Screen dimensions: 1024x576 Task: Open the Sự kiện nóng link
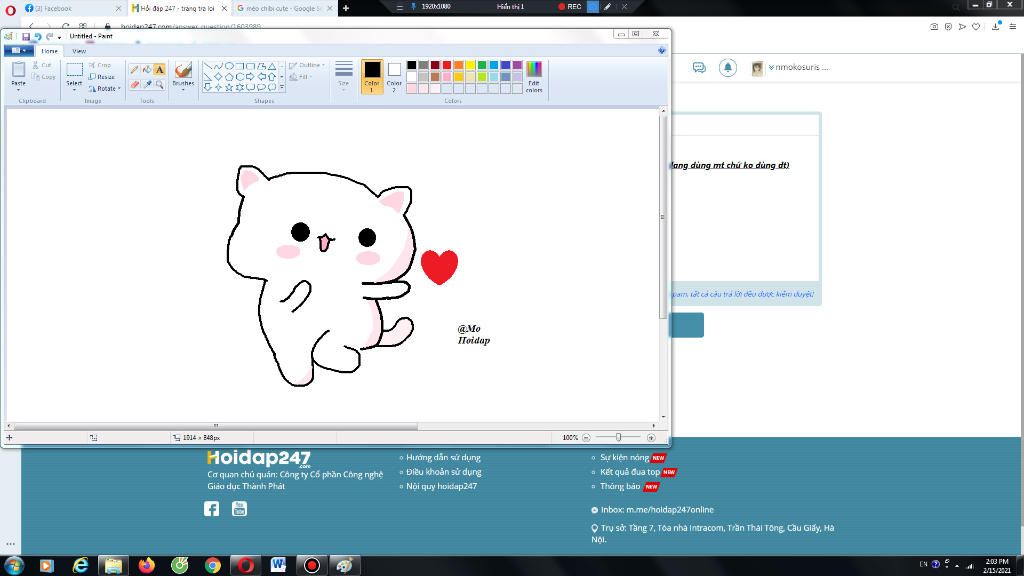624,457
